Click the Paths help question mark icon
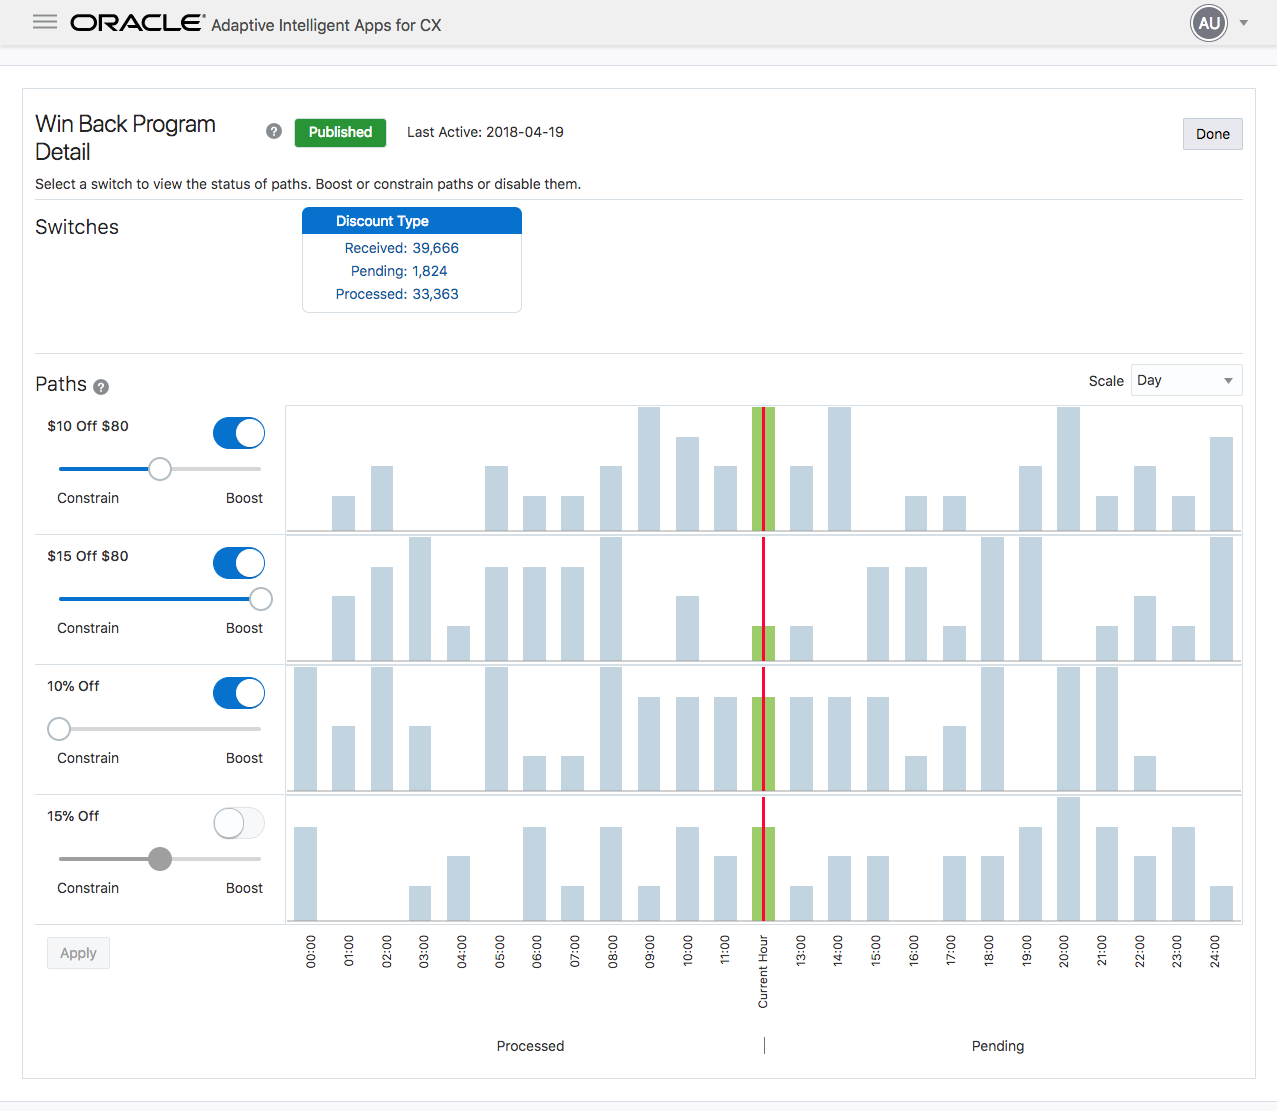This screenshot has width=1277, height=1111. coord(101,387)
